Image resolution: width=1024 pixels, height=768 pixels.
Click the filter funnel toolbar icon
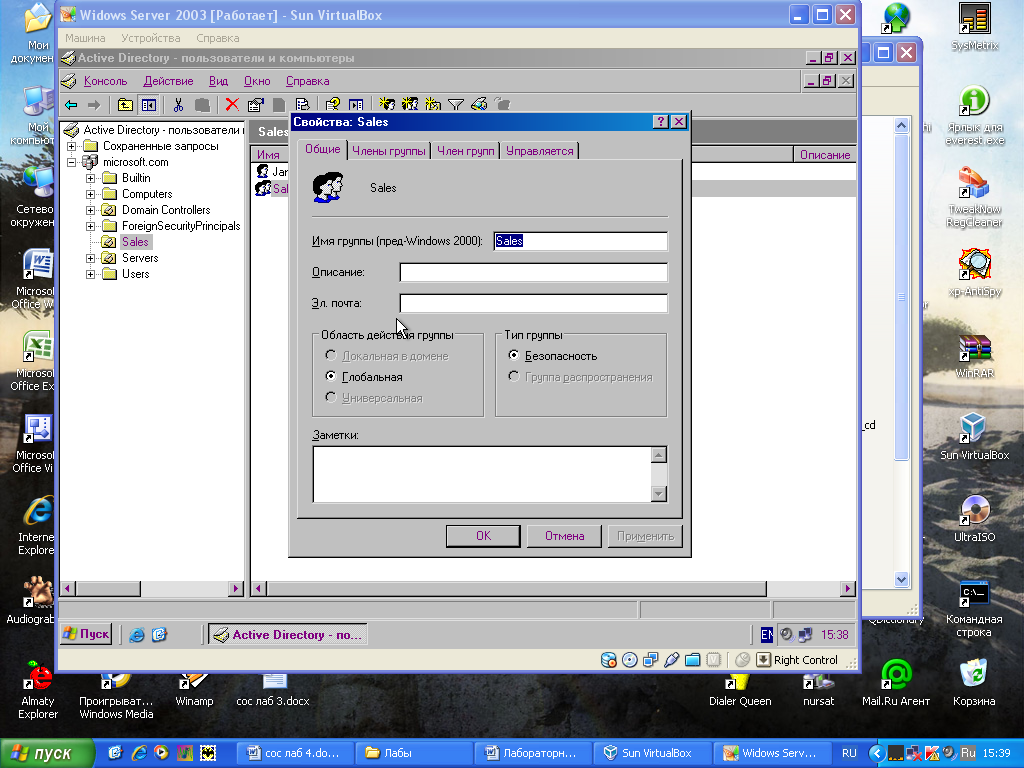[x=456, y=104]
